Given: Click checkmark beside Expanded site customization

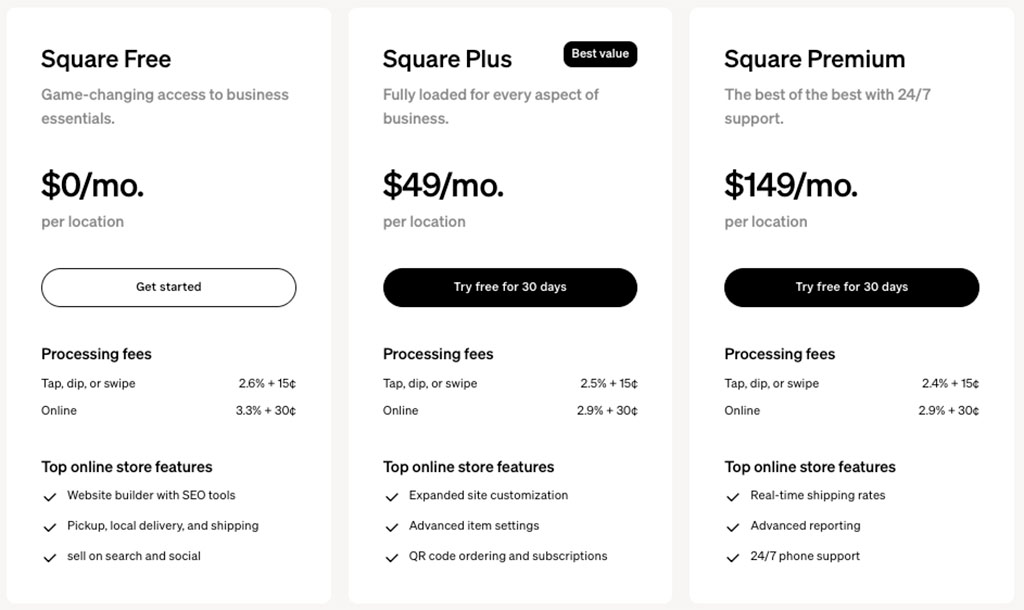Looking at the screenshot, I should tap(391, 497).
